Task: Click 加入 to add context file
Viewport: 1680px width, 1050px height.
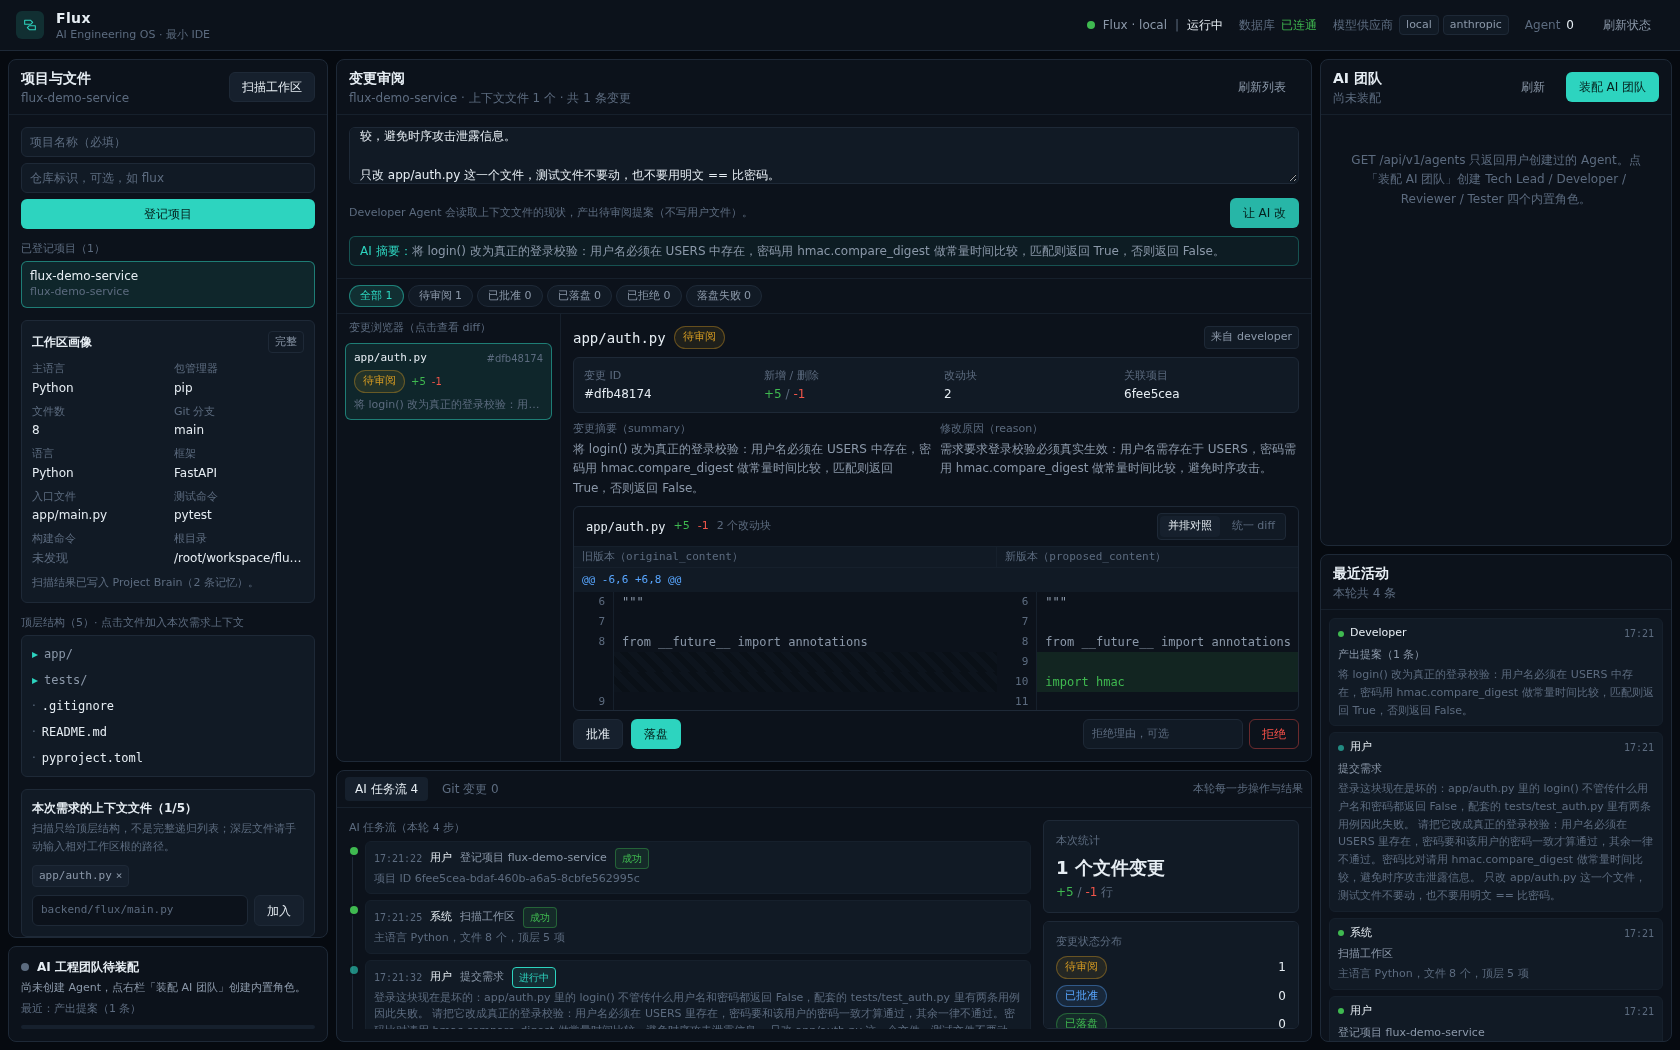Action: 279,911
